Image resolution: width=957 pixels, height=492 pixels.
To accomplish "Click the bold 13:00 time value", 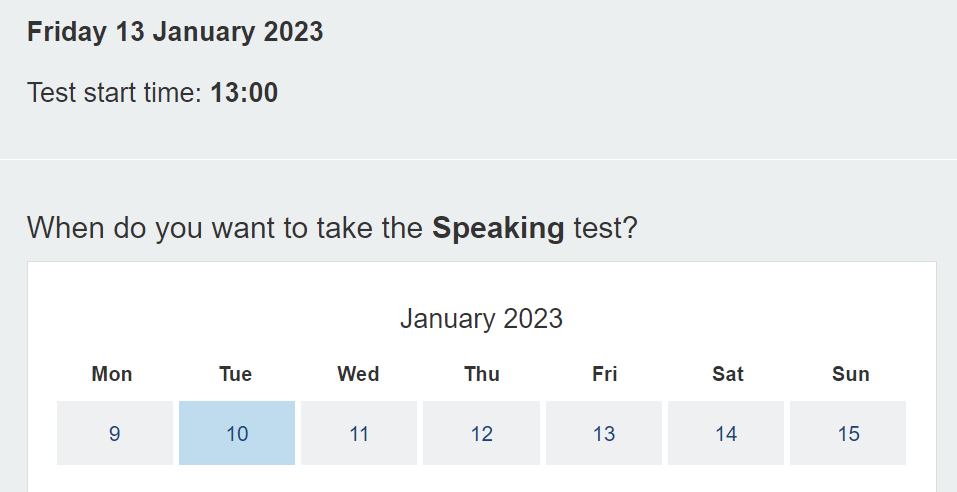I will pyautogui.click(x=244, y=93).
